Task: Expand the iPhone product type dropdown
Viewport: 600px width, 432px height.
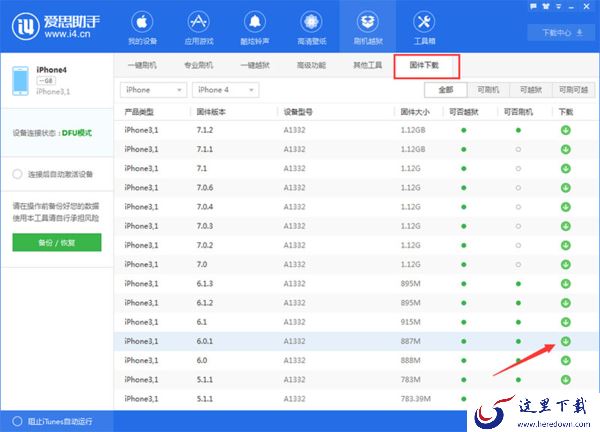Action: tap(153, 90)
